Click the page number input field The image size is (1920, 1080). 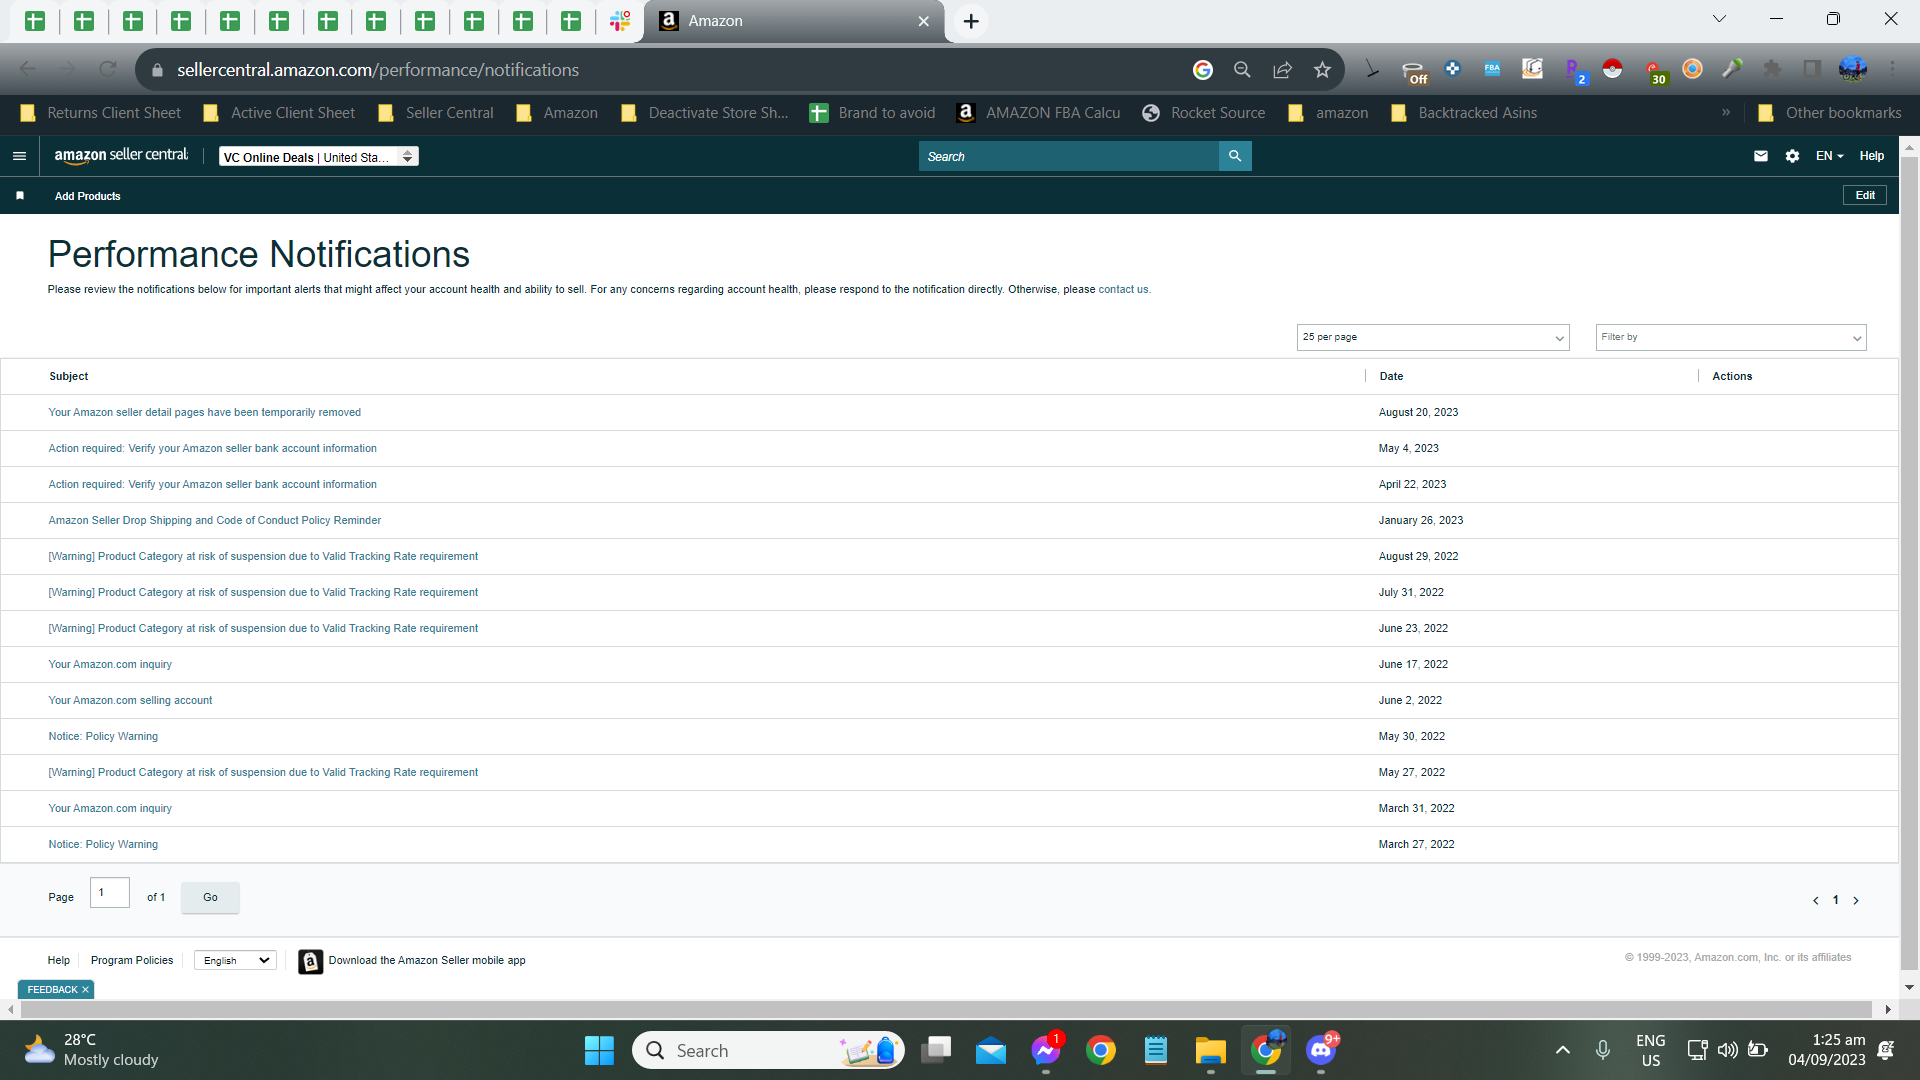pyautogui.click(x=110, y=893)
